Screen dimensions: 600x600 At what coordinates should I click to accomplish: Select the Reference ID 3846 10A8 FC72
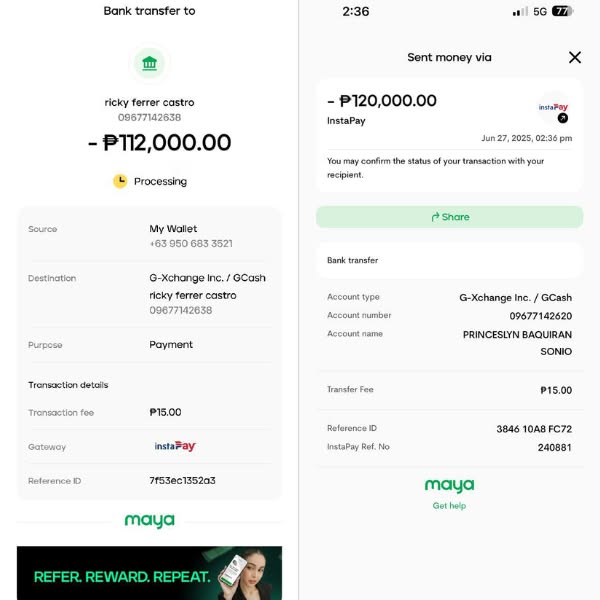[534, 429]
